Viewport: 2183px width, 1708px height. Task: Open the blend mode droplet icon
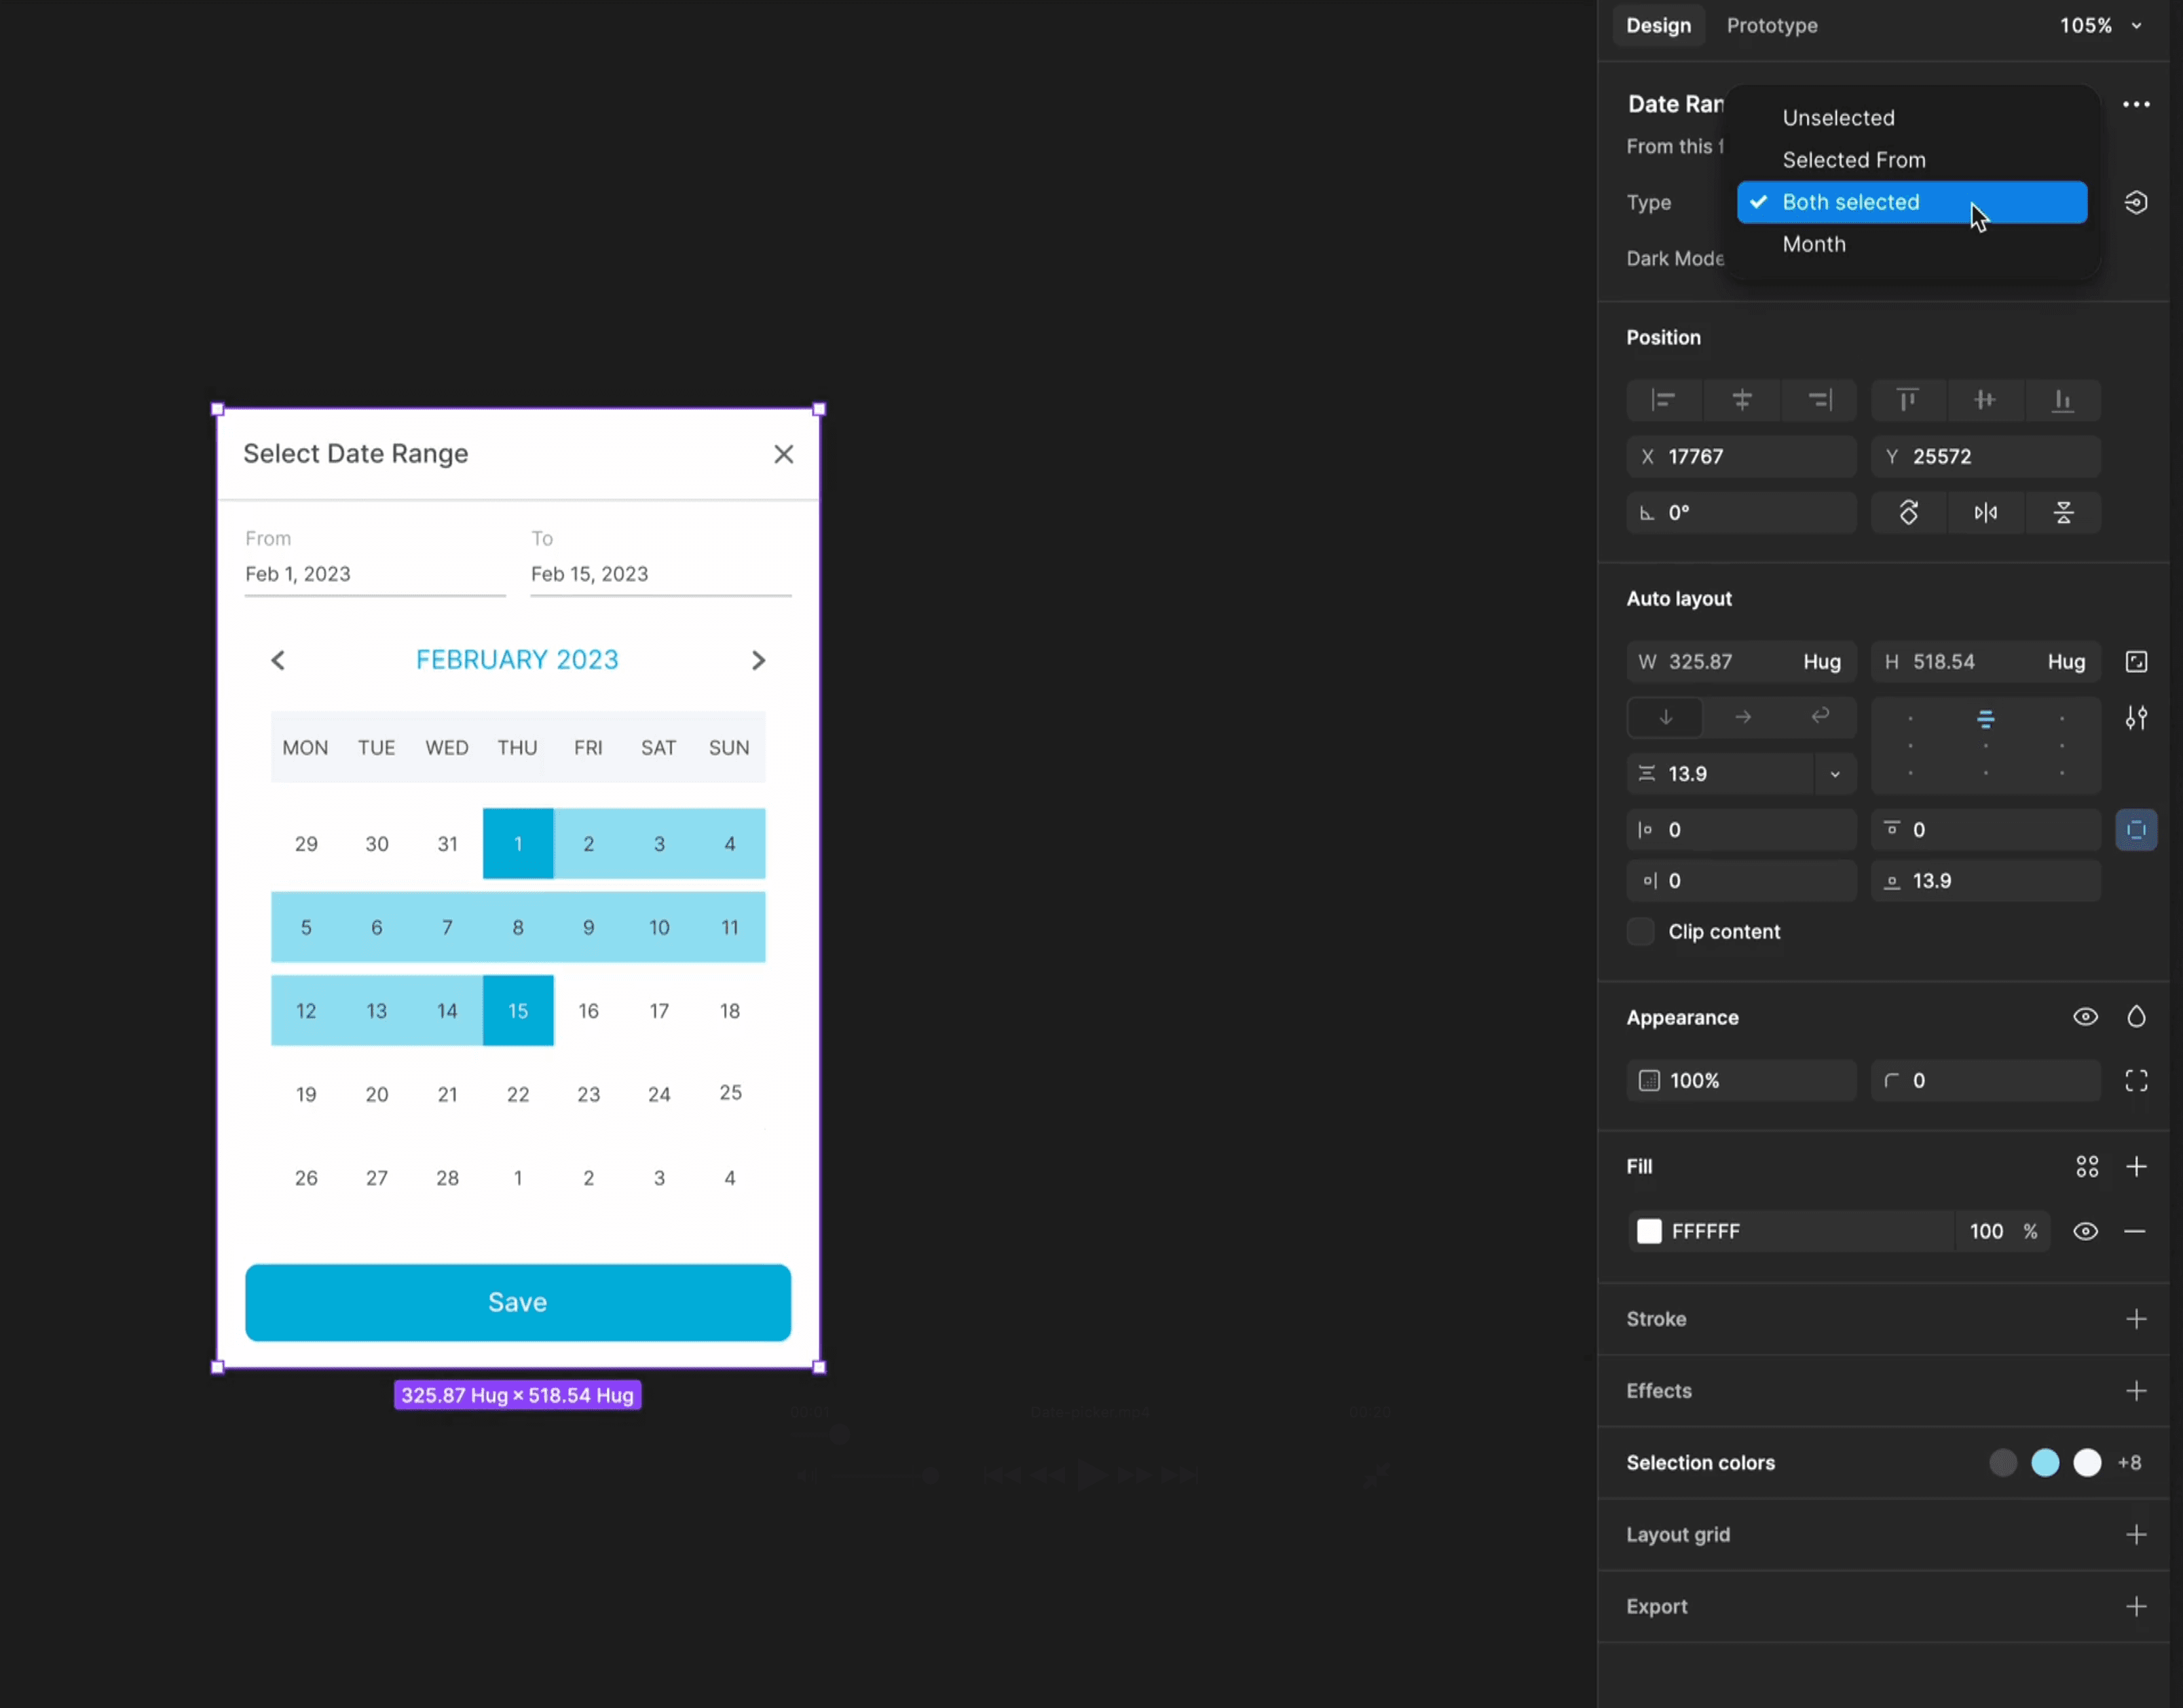(2136, 1017)
